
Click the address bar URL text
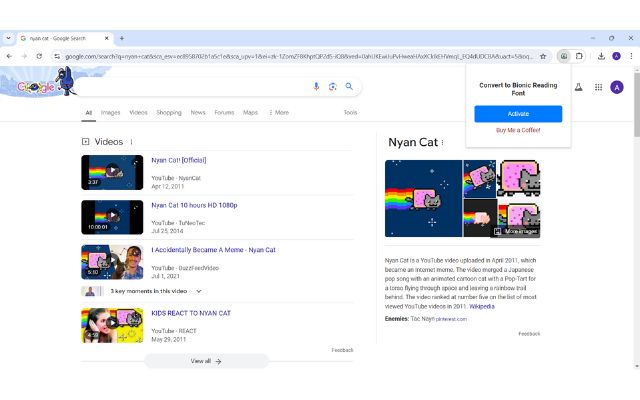click(x=299, y=56)
